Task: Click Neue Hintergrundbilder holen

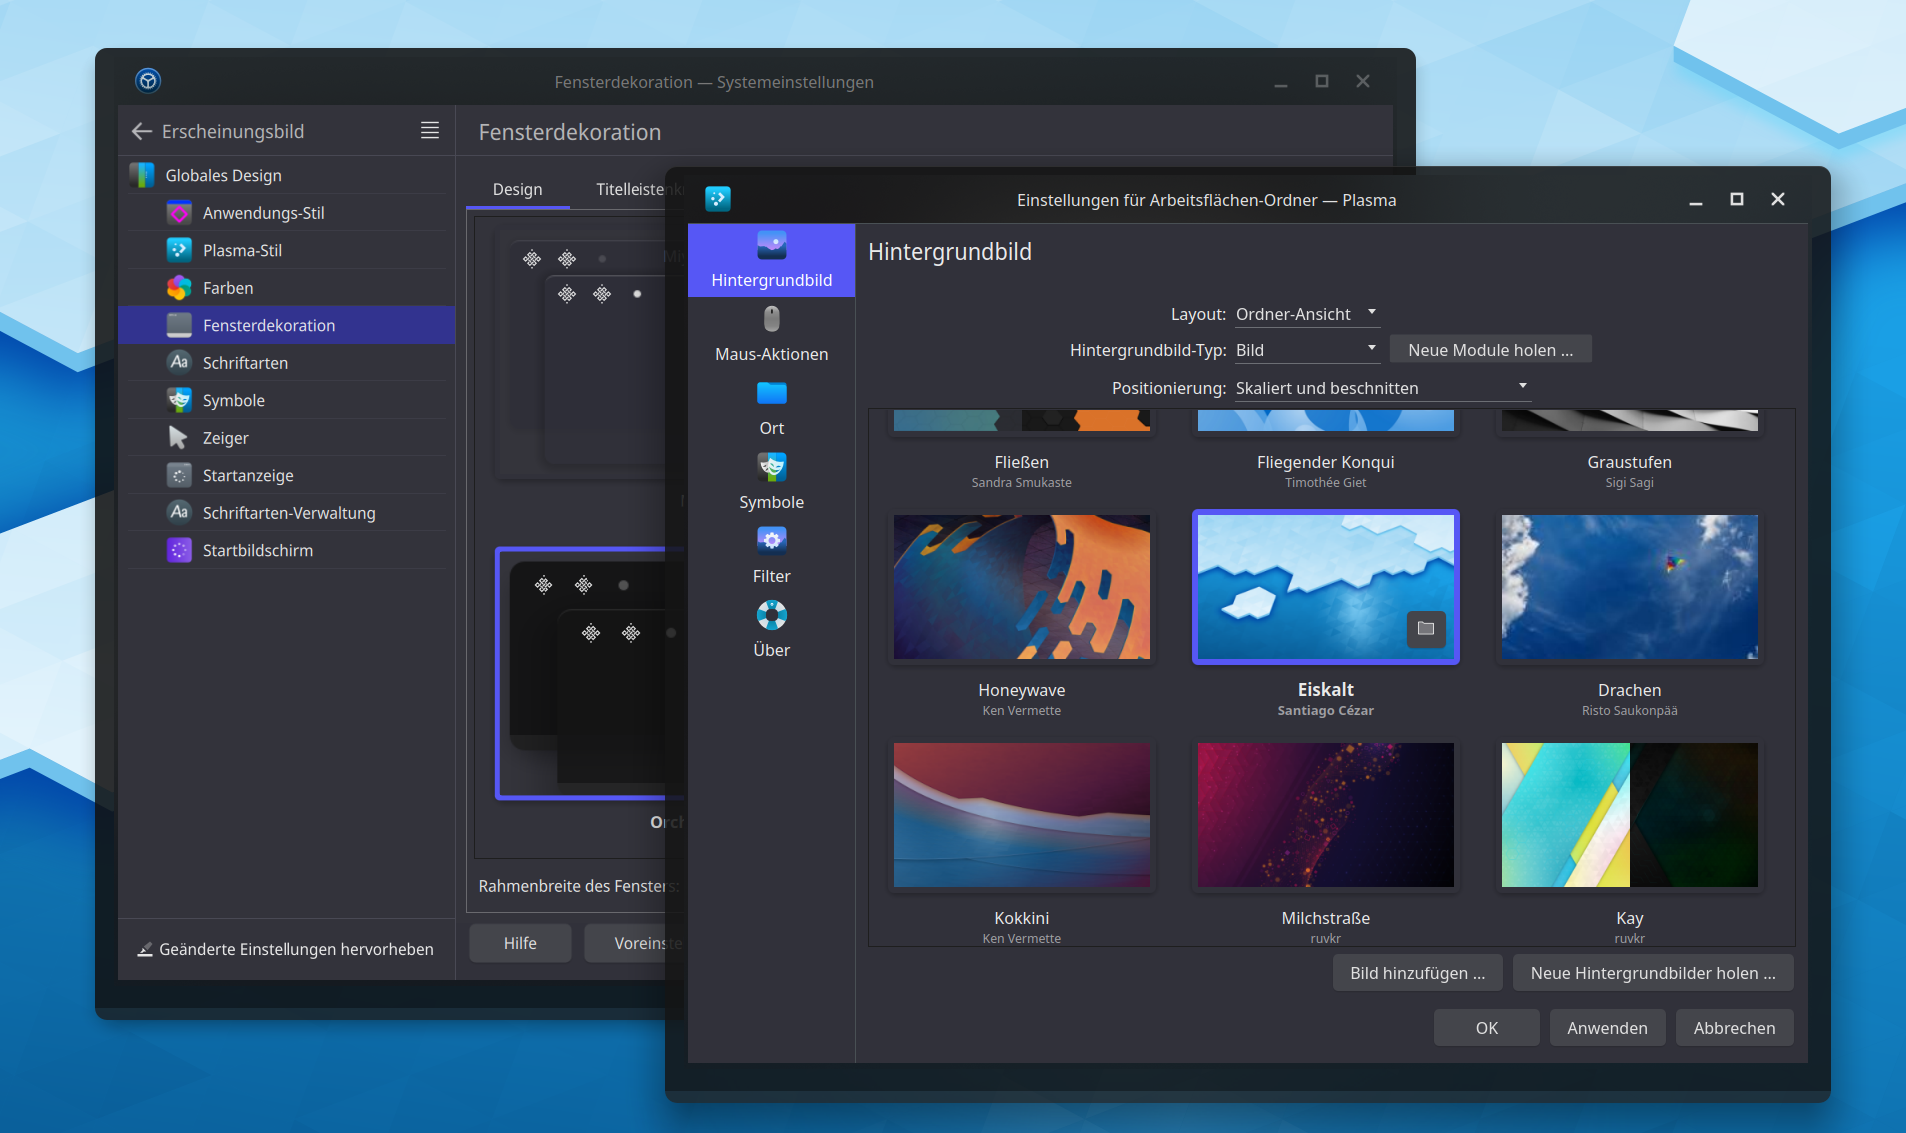Action: 1652,972
